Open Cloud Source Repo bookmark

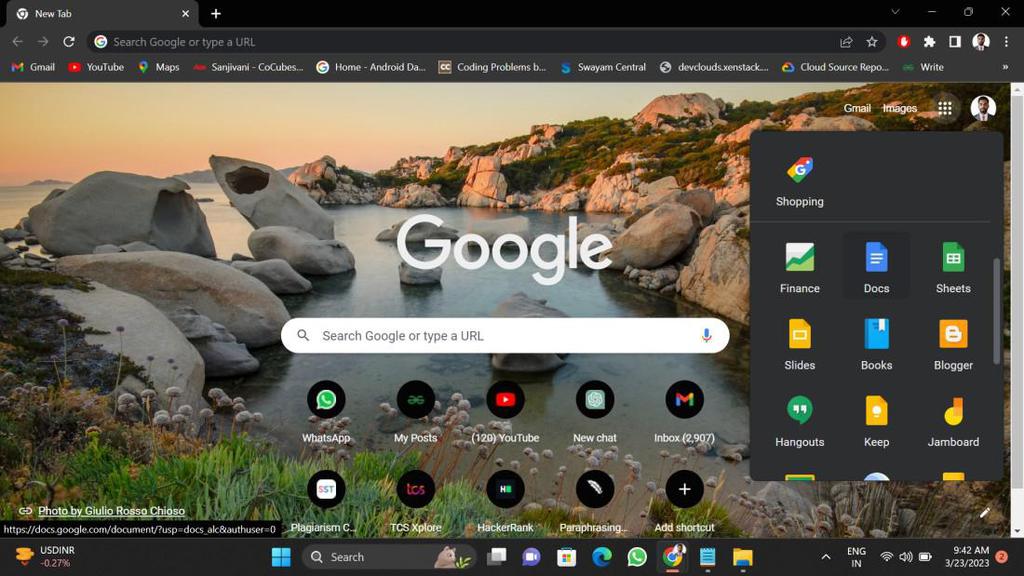(835, 67)
